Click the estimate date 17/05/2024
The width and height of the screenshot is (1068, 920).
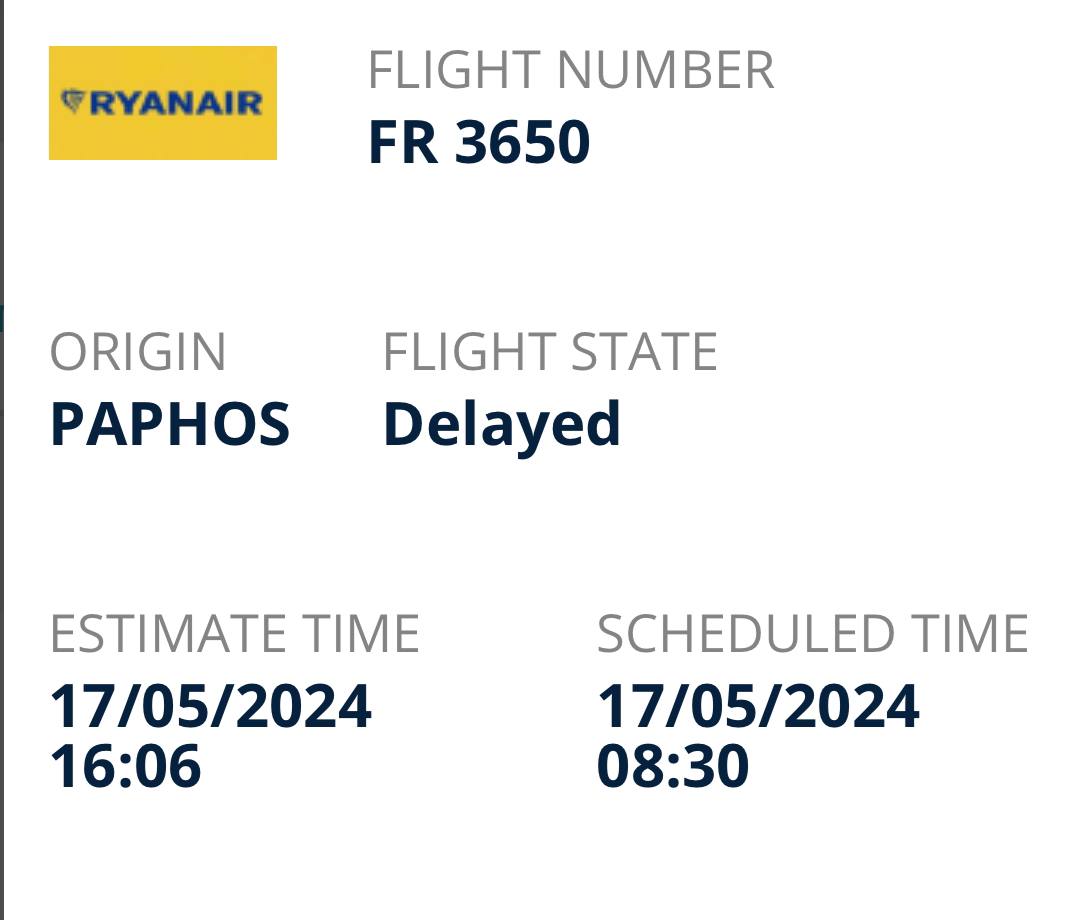pos(210,706)
